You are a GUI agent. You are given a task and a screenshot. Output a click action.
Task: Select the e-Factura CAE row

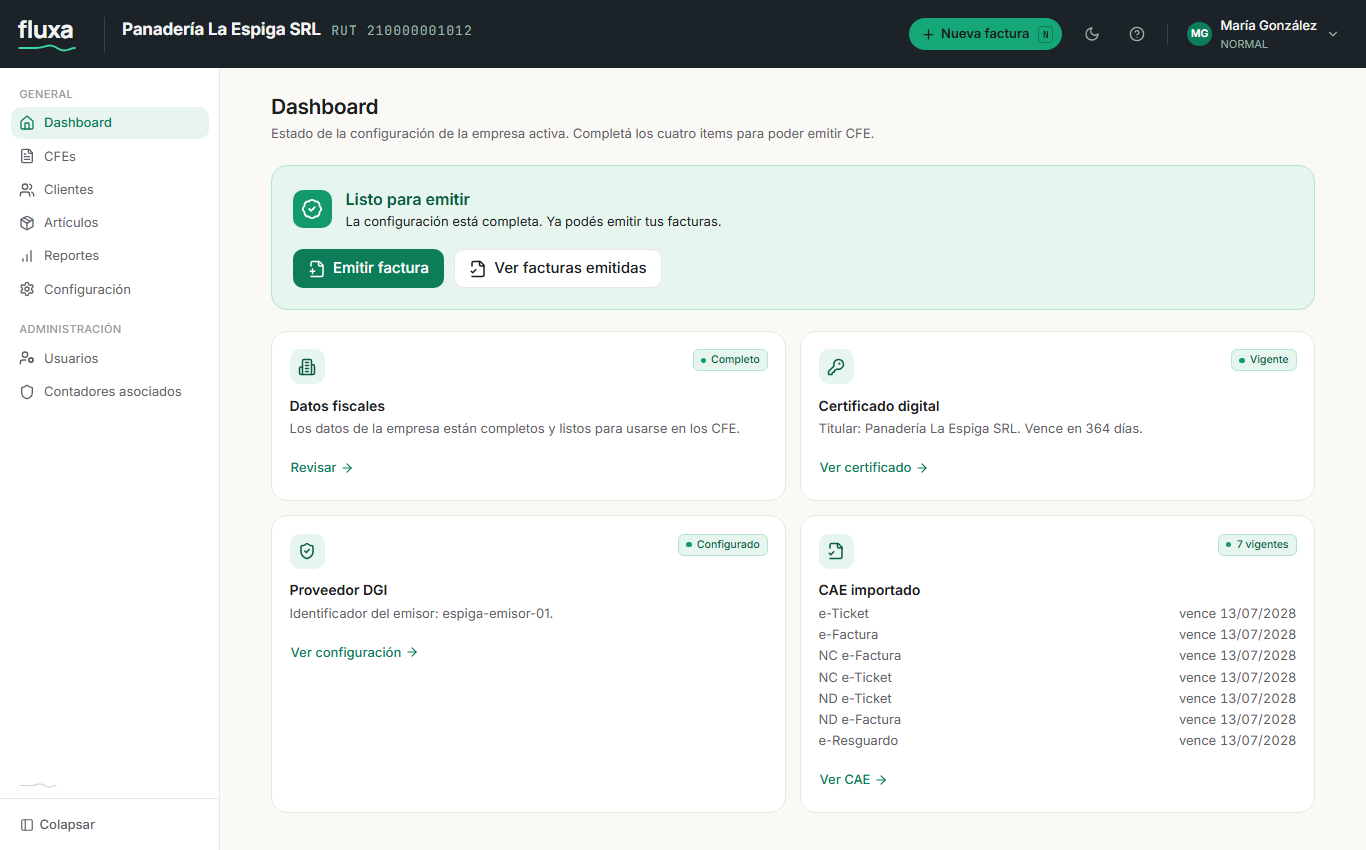[1057, 635]
